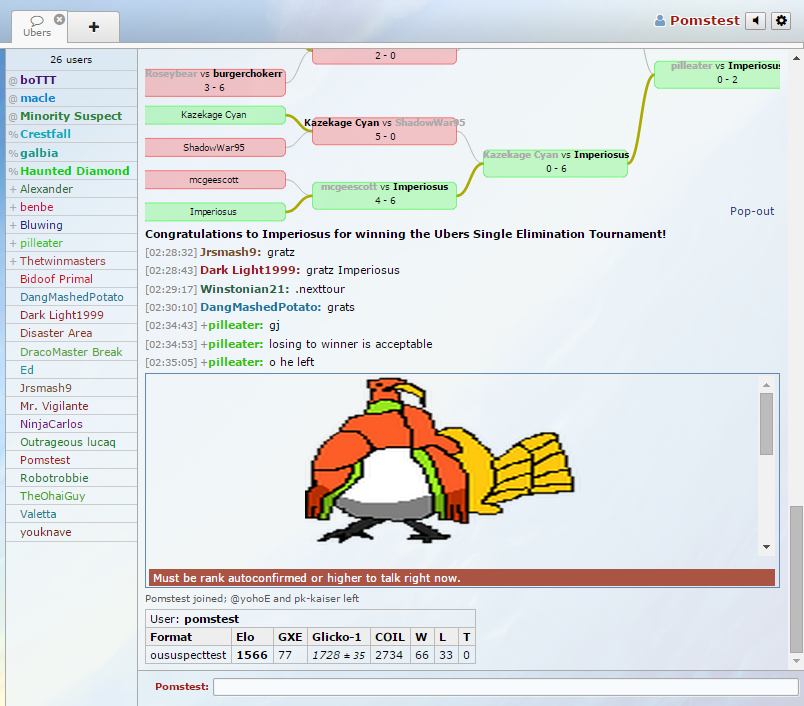Viewport: 804px width, 706px height.
Task: Select Haunted Diamond in the user list
Action: (74, 171)
